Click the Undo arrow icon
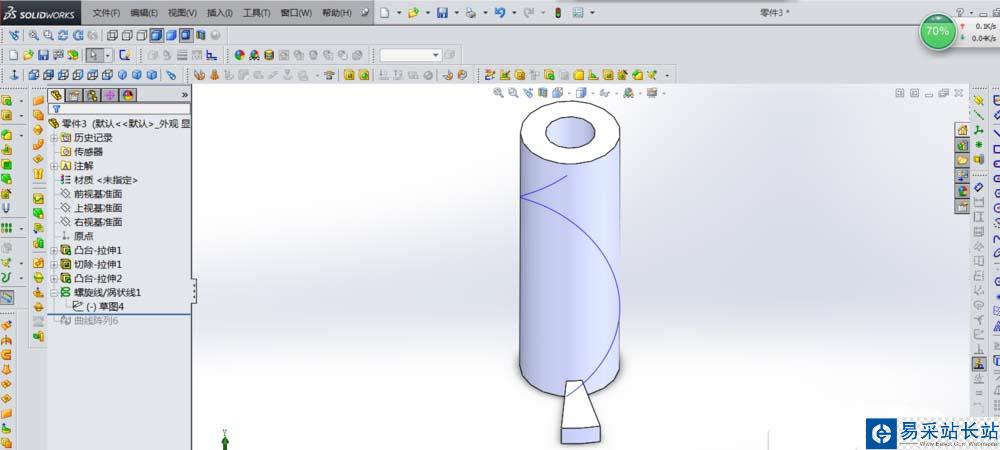Screen dimensions: 1000x450 (x=499, y=12)
